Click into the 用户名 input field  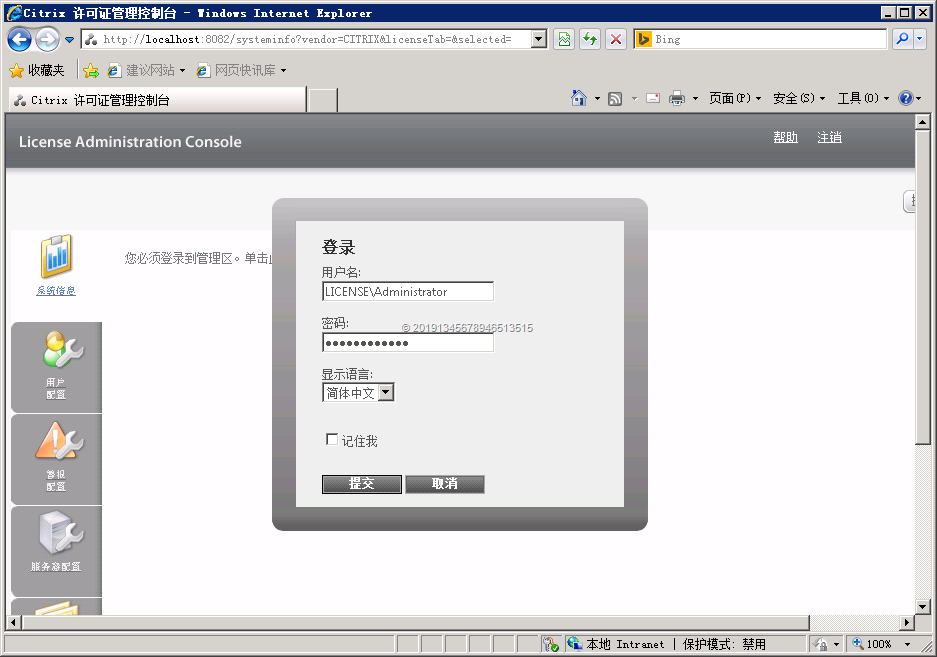pos(407,292)
